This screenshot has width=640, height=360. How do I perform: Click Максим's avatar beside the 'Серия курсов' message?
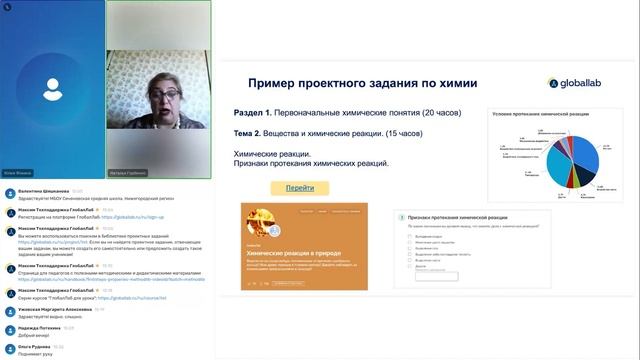[10, 293]
